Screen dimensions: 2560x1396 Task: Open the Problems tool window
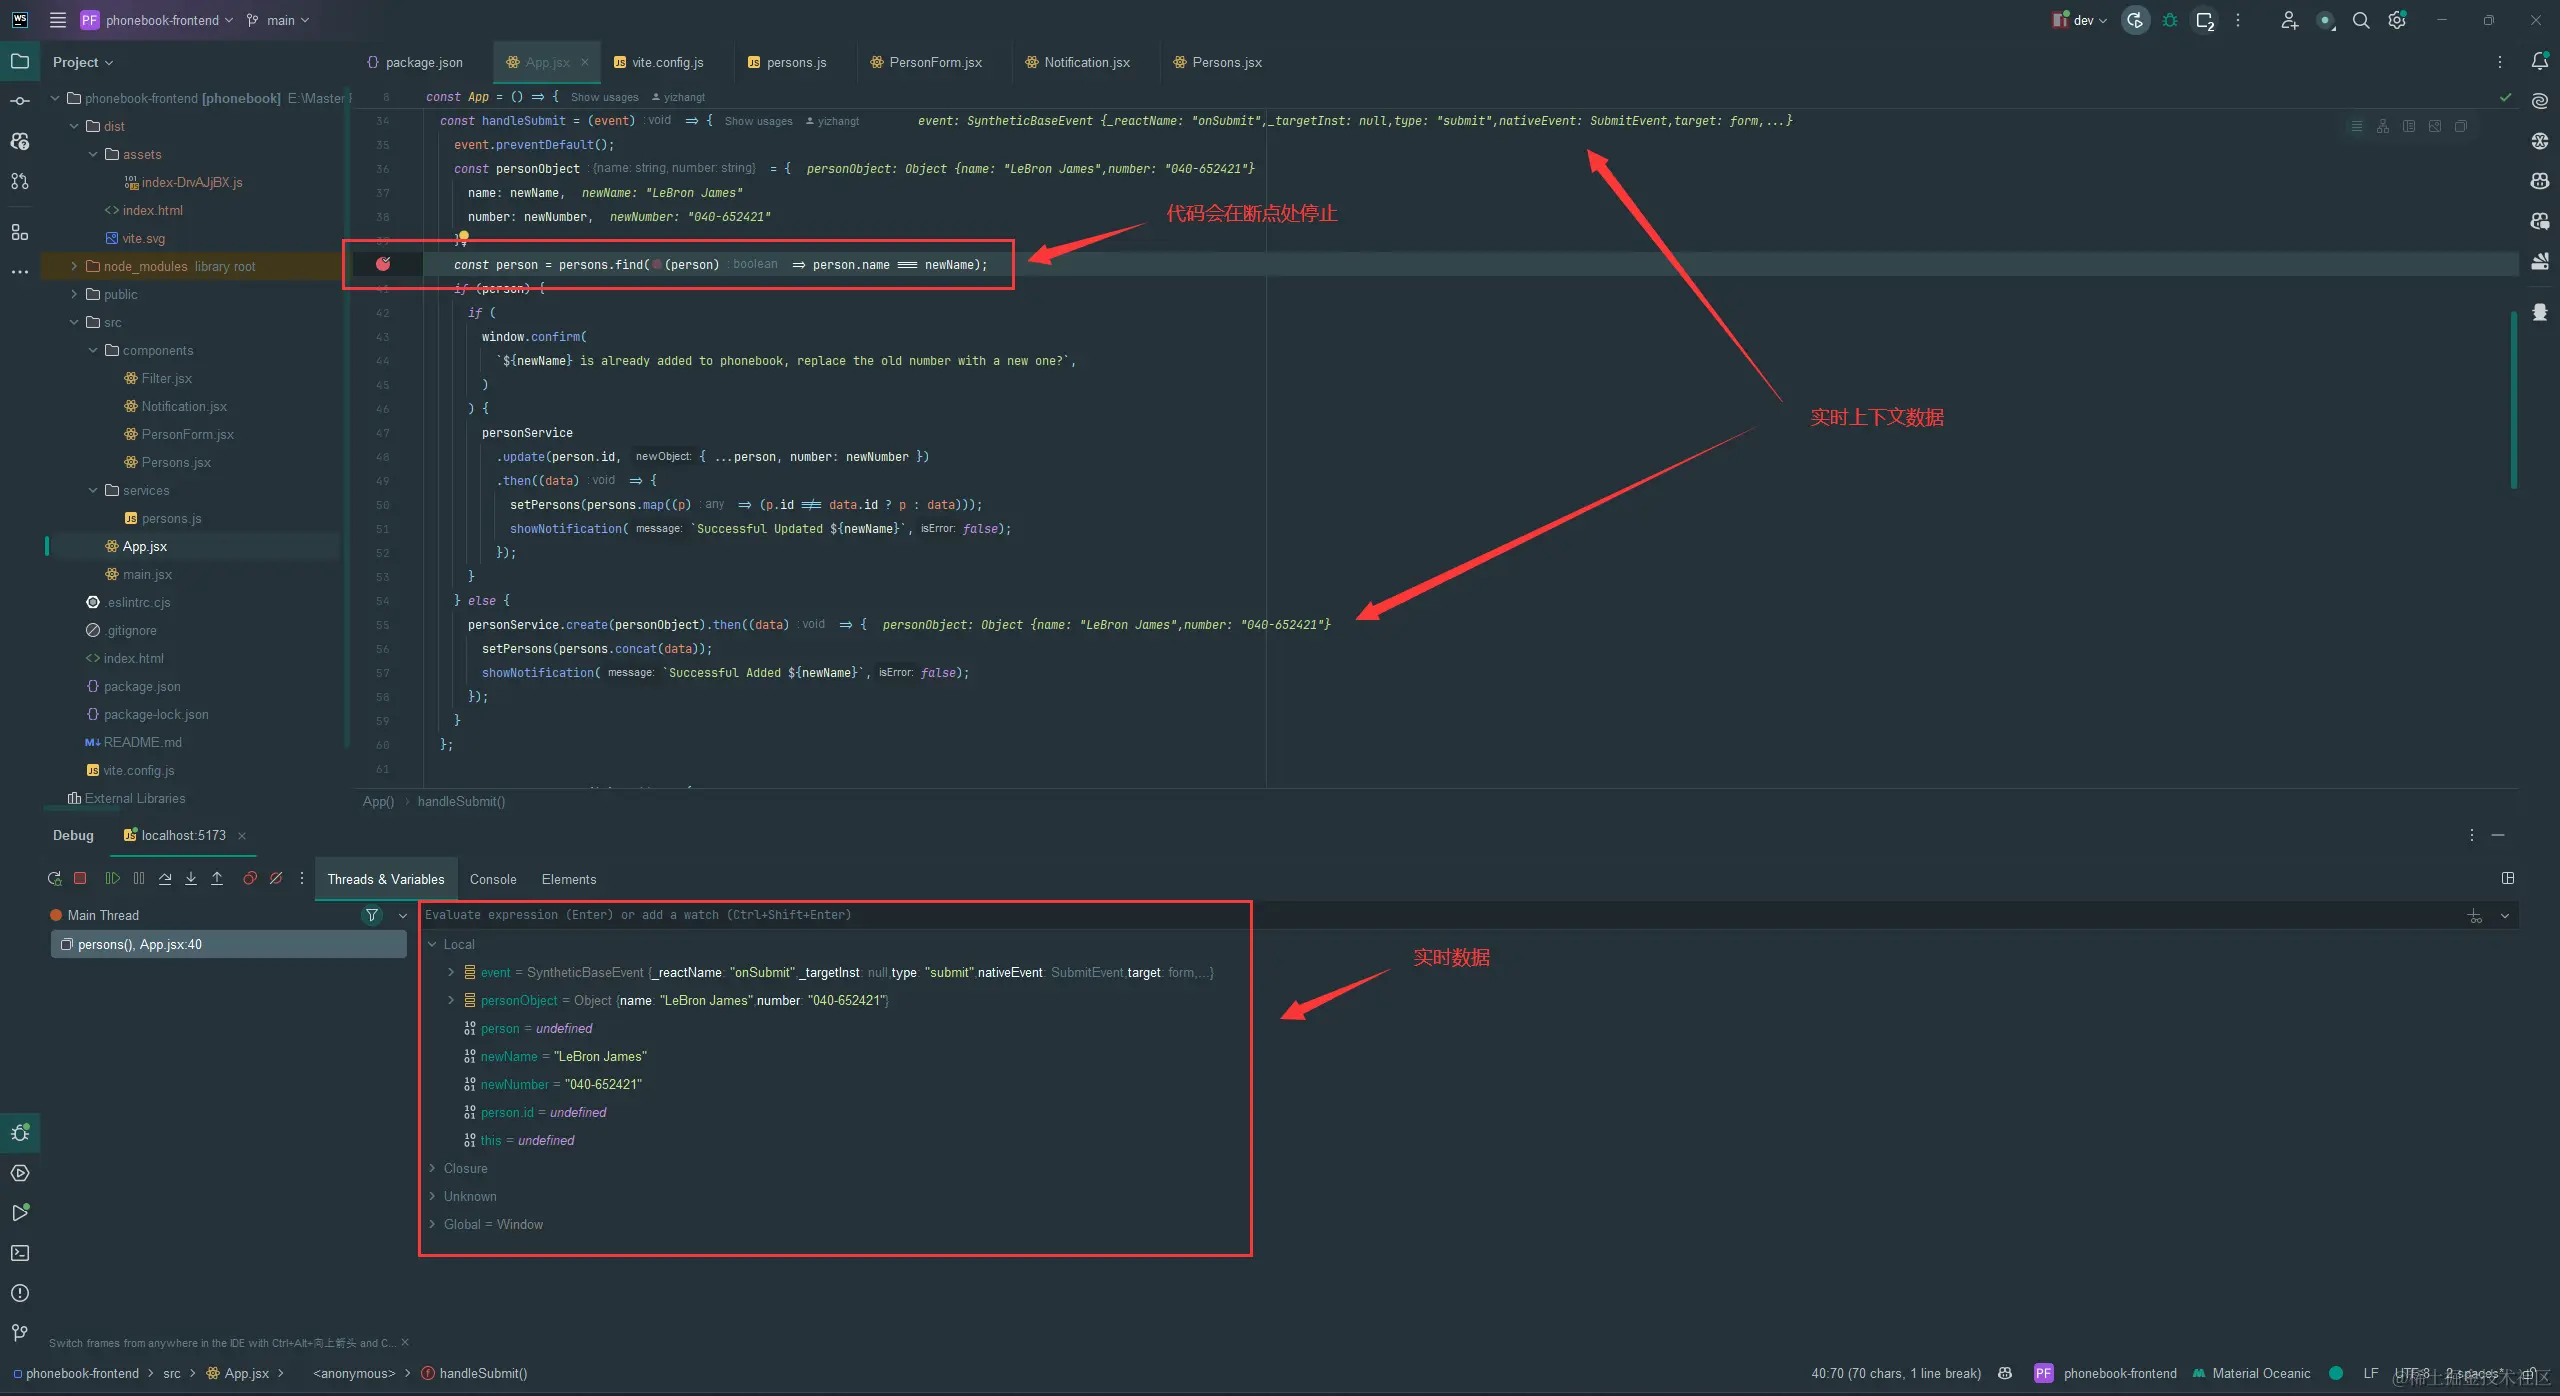pos(20,1292)
